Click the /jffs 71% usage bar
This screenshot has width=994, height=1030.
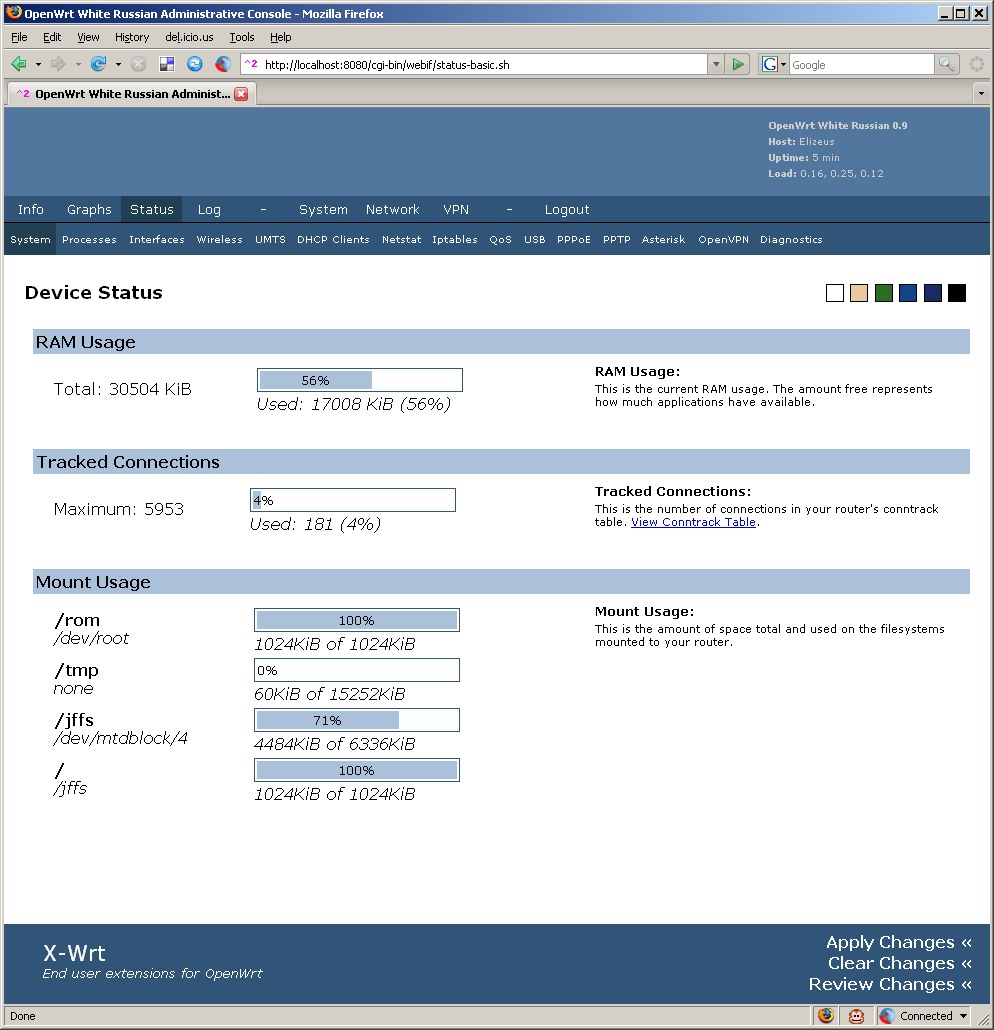coord(357,721)
